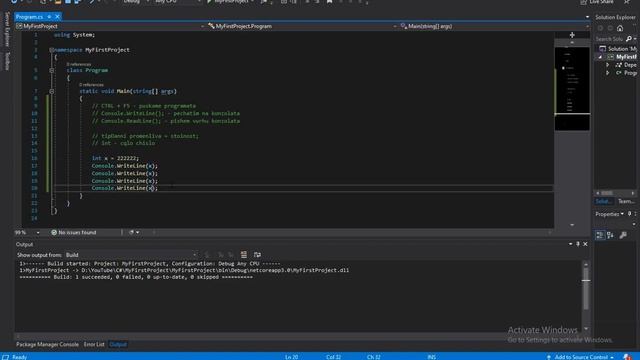The width and height of the screenshot is (640, 360).
Task: Click the editor scroll down arrow
Action: [572, 224]
